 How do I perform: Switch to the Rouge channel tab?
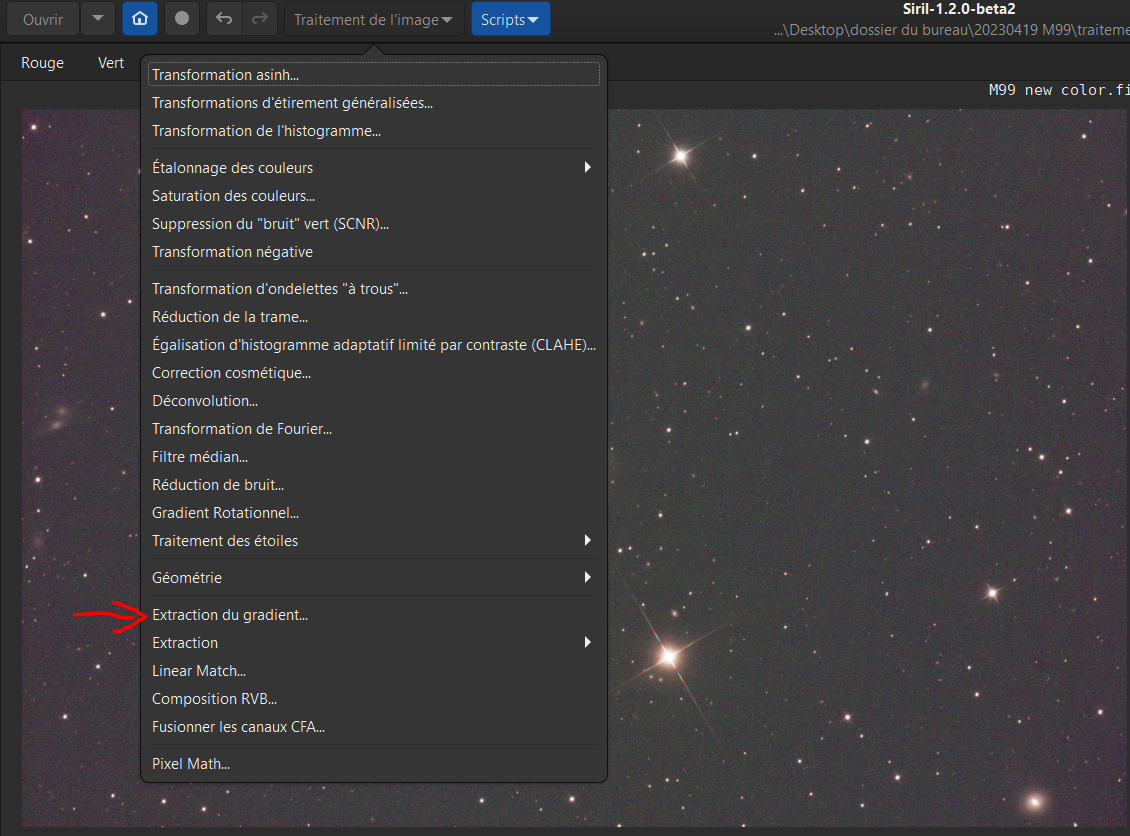(x=42, y=63)
